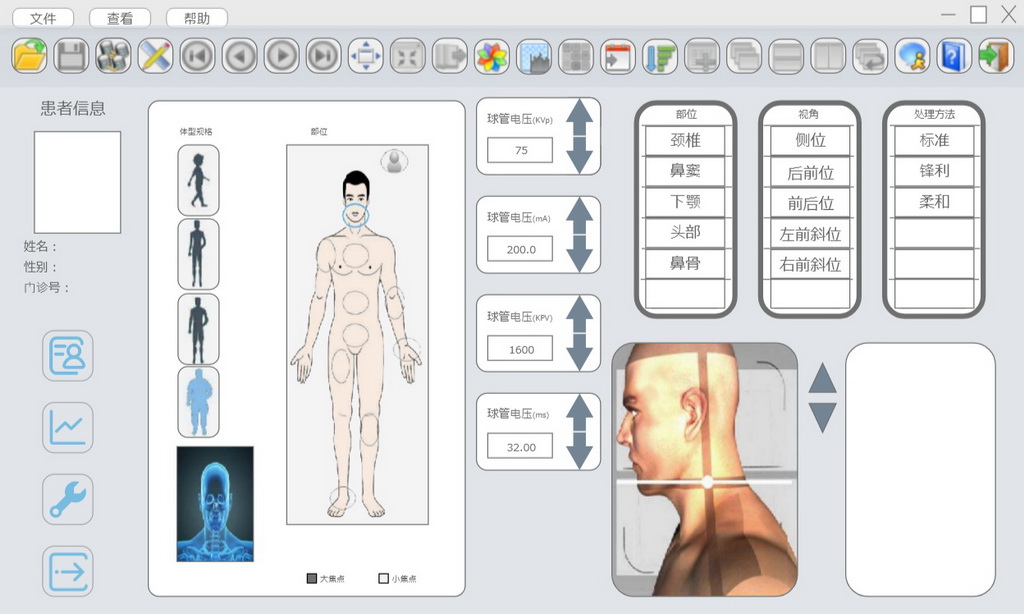
Task: Click the open folder toolbar icon
Action: (29, 55)
